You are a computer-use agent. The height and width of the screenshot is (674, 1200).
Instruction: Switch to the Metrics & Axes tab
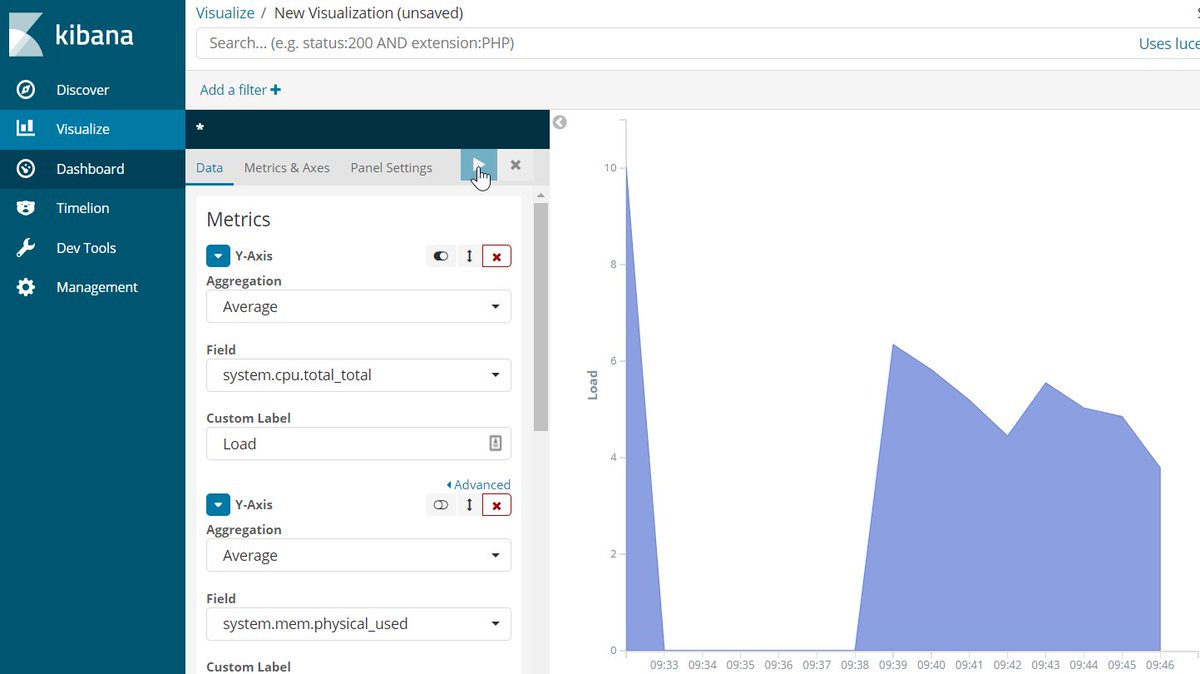(287, 168)
